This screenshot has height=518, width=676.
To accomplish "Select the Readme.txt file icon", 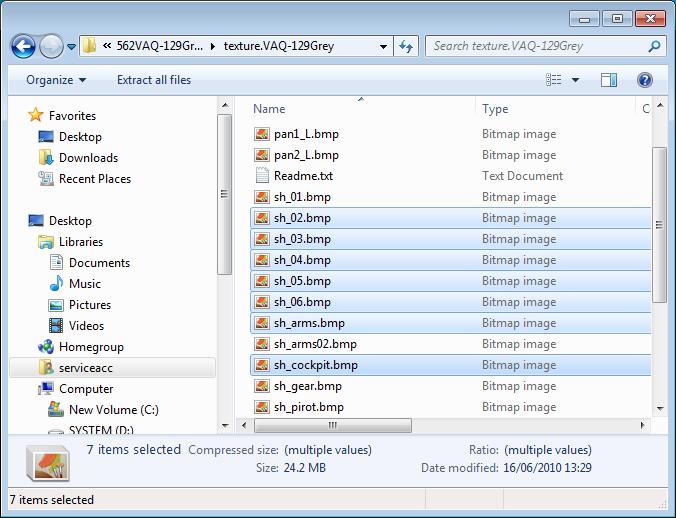I will pos(261,176).
